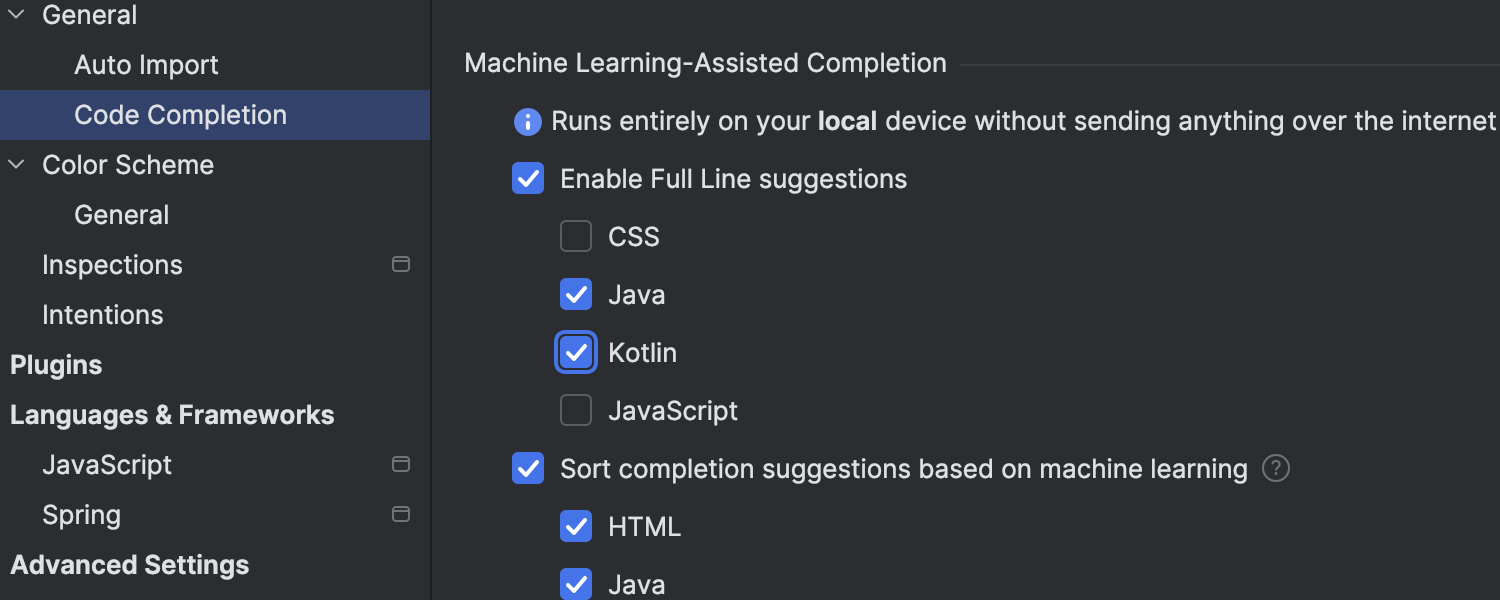The width and height of the screenshot is (1500, 600).
Task: Disable Enable Full Line suggestions checkbox
Action: tap(528, 179)
